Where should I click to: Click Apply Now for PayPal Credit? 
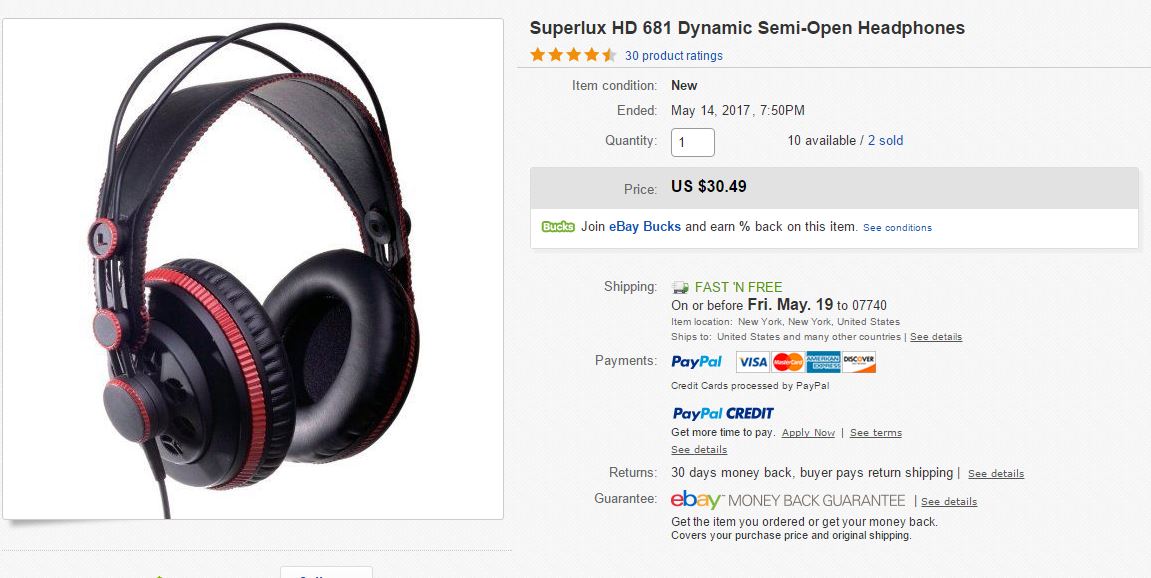(x=808, y=433)
